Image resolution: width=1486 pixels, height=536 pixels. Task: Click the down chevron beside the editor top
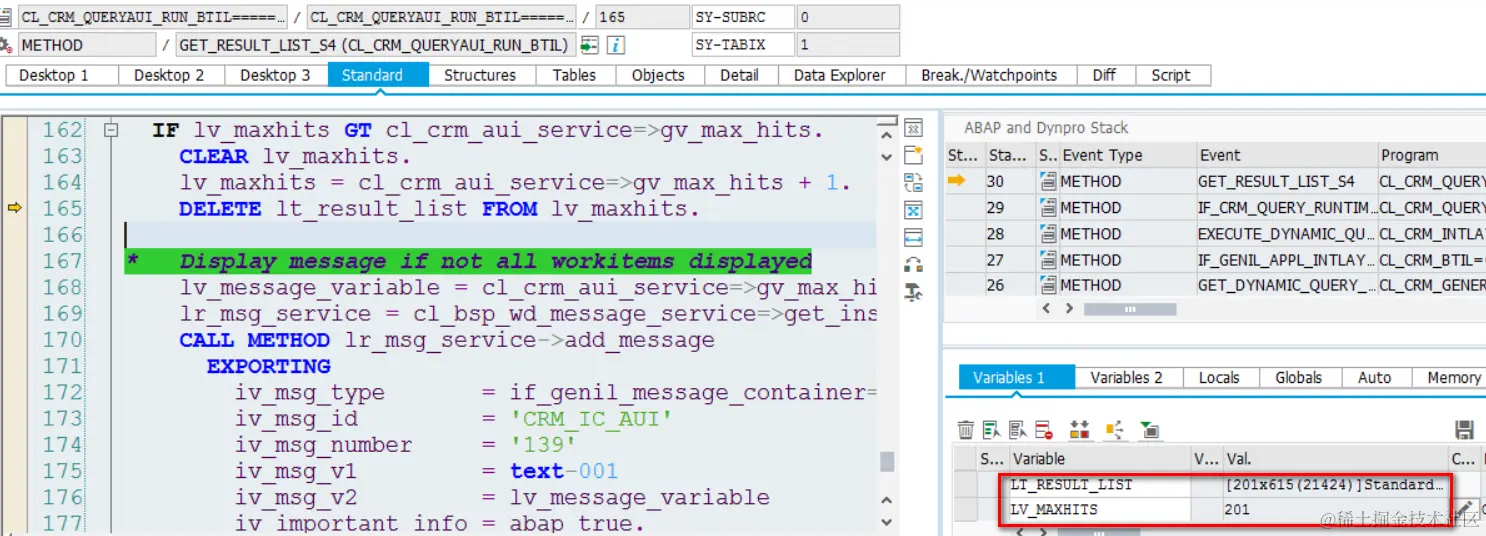click(886, 157)
